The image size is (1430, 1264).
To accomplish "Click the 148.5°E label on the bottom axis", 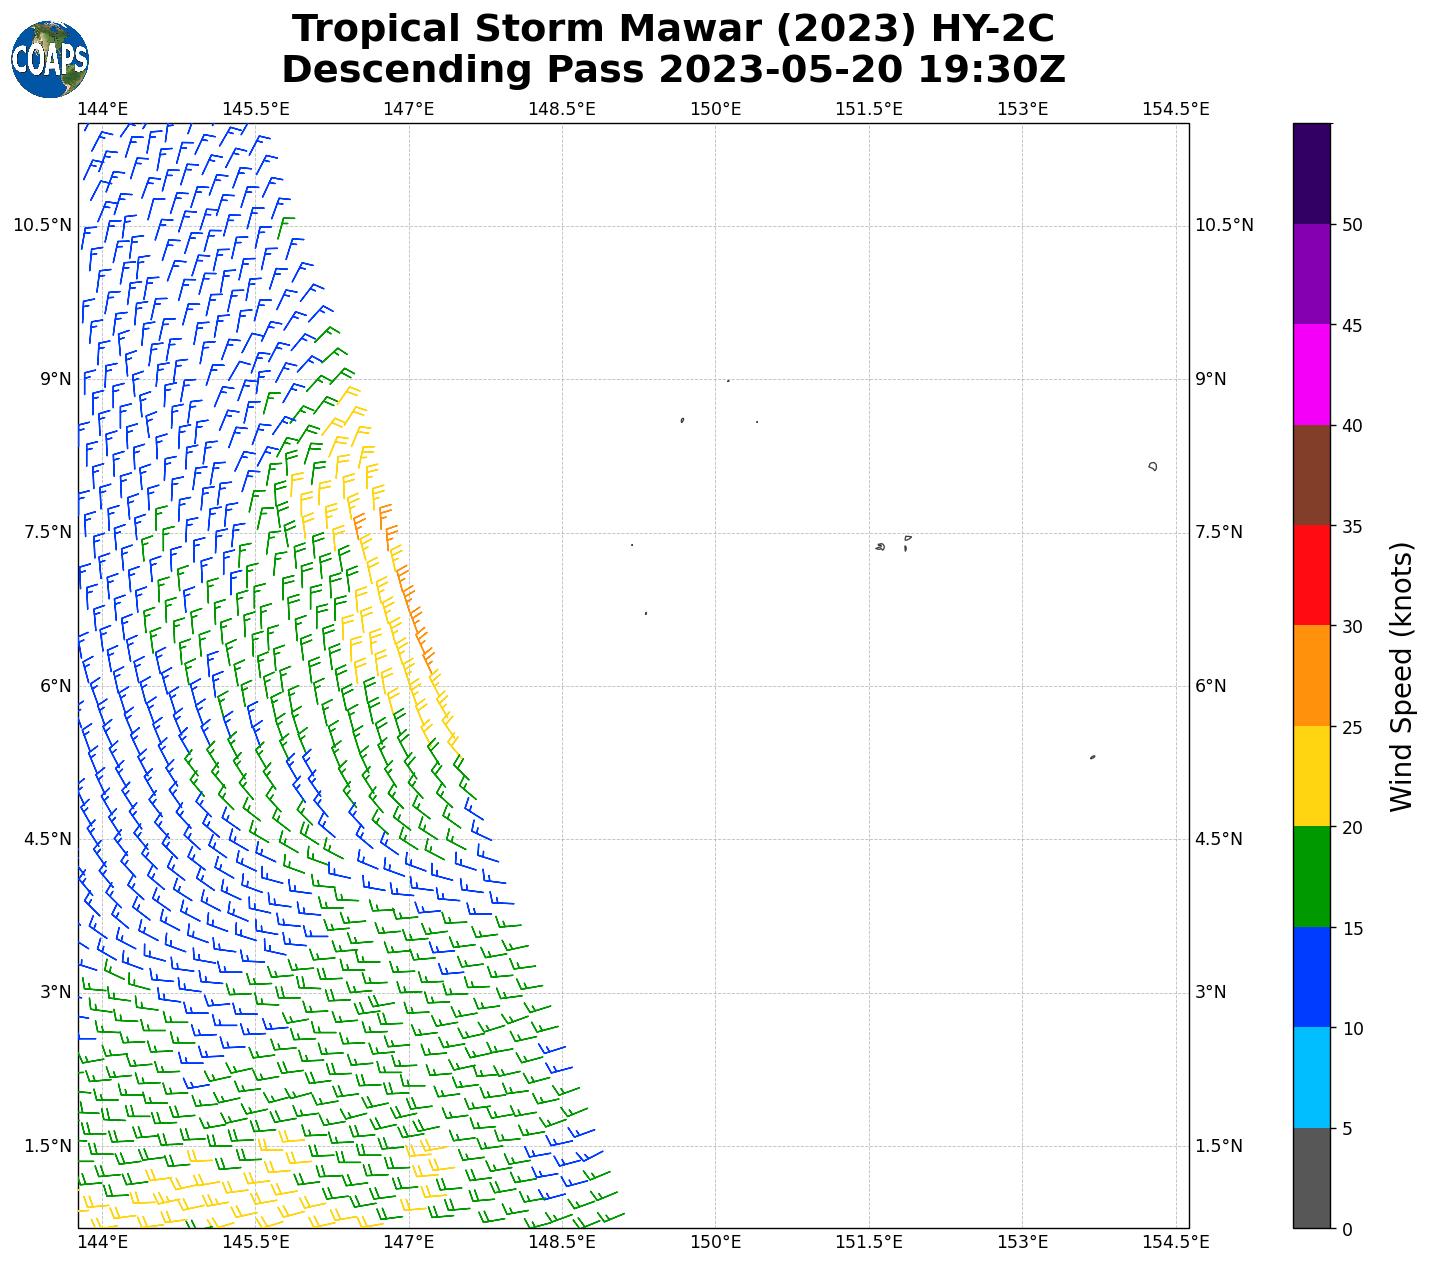I will tap(561, 1242).
